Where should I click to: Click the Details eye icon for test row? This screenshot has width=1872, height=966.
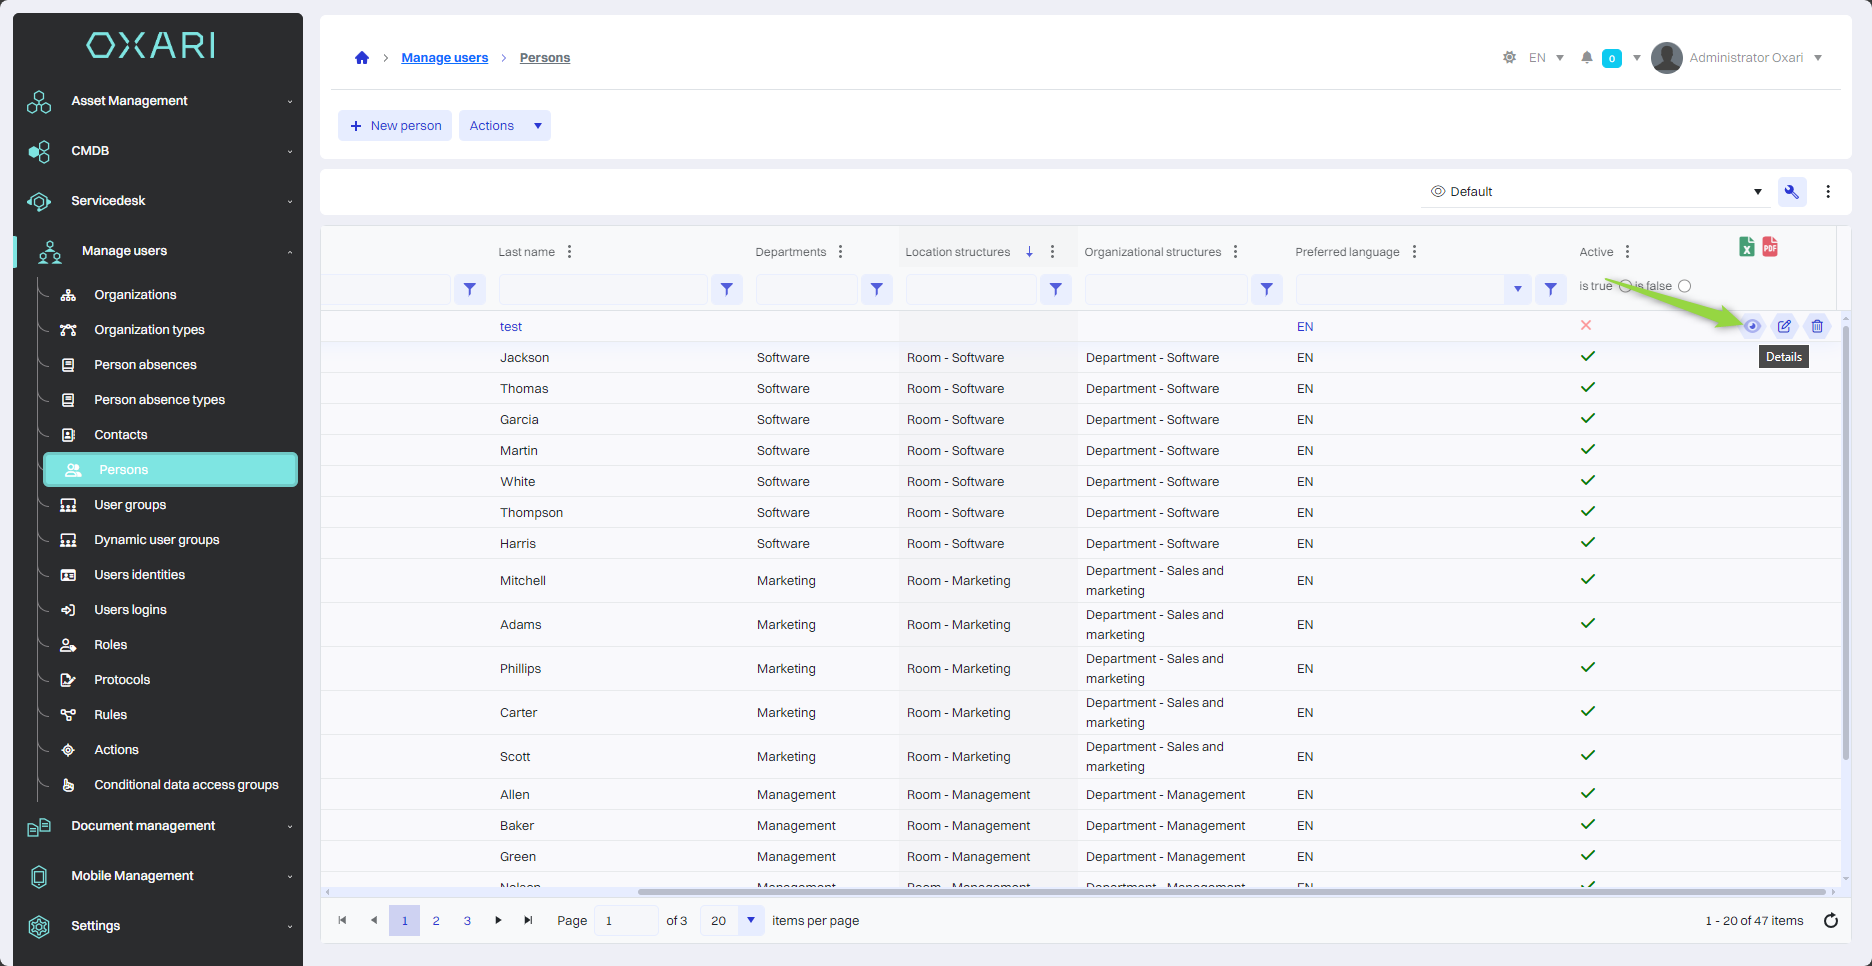(1752, 326)
